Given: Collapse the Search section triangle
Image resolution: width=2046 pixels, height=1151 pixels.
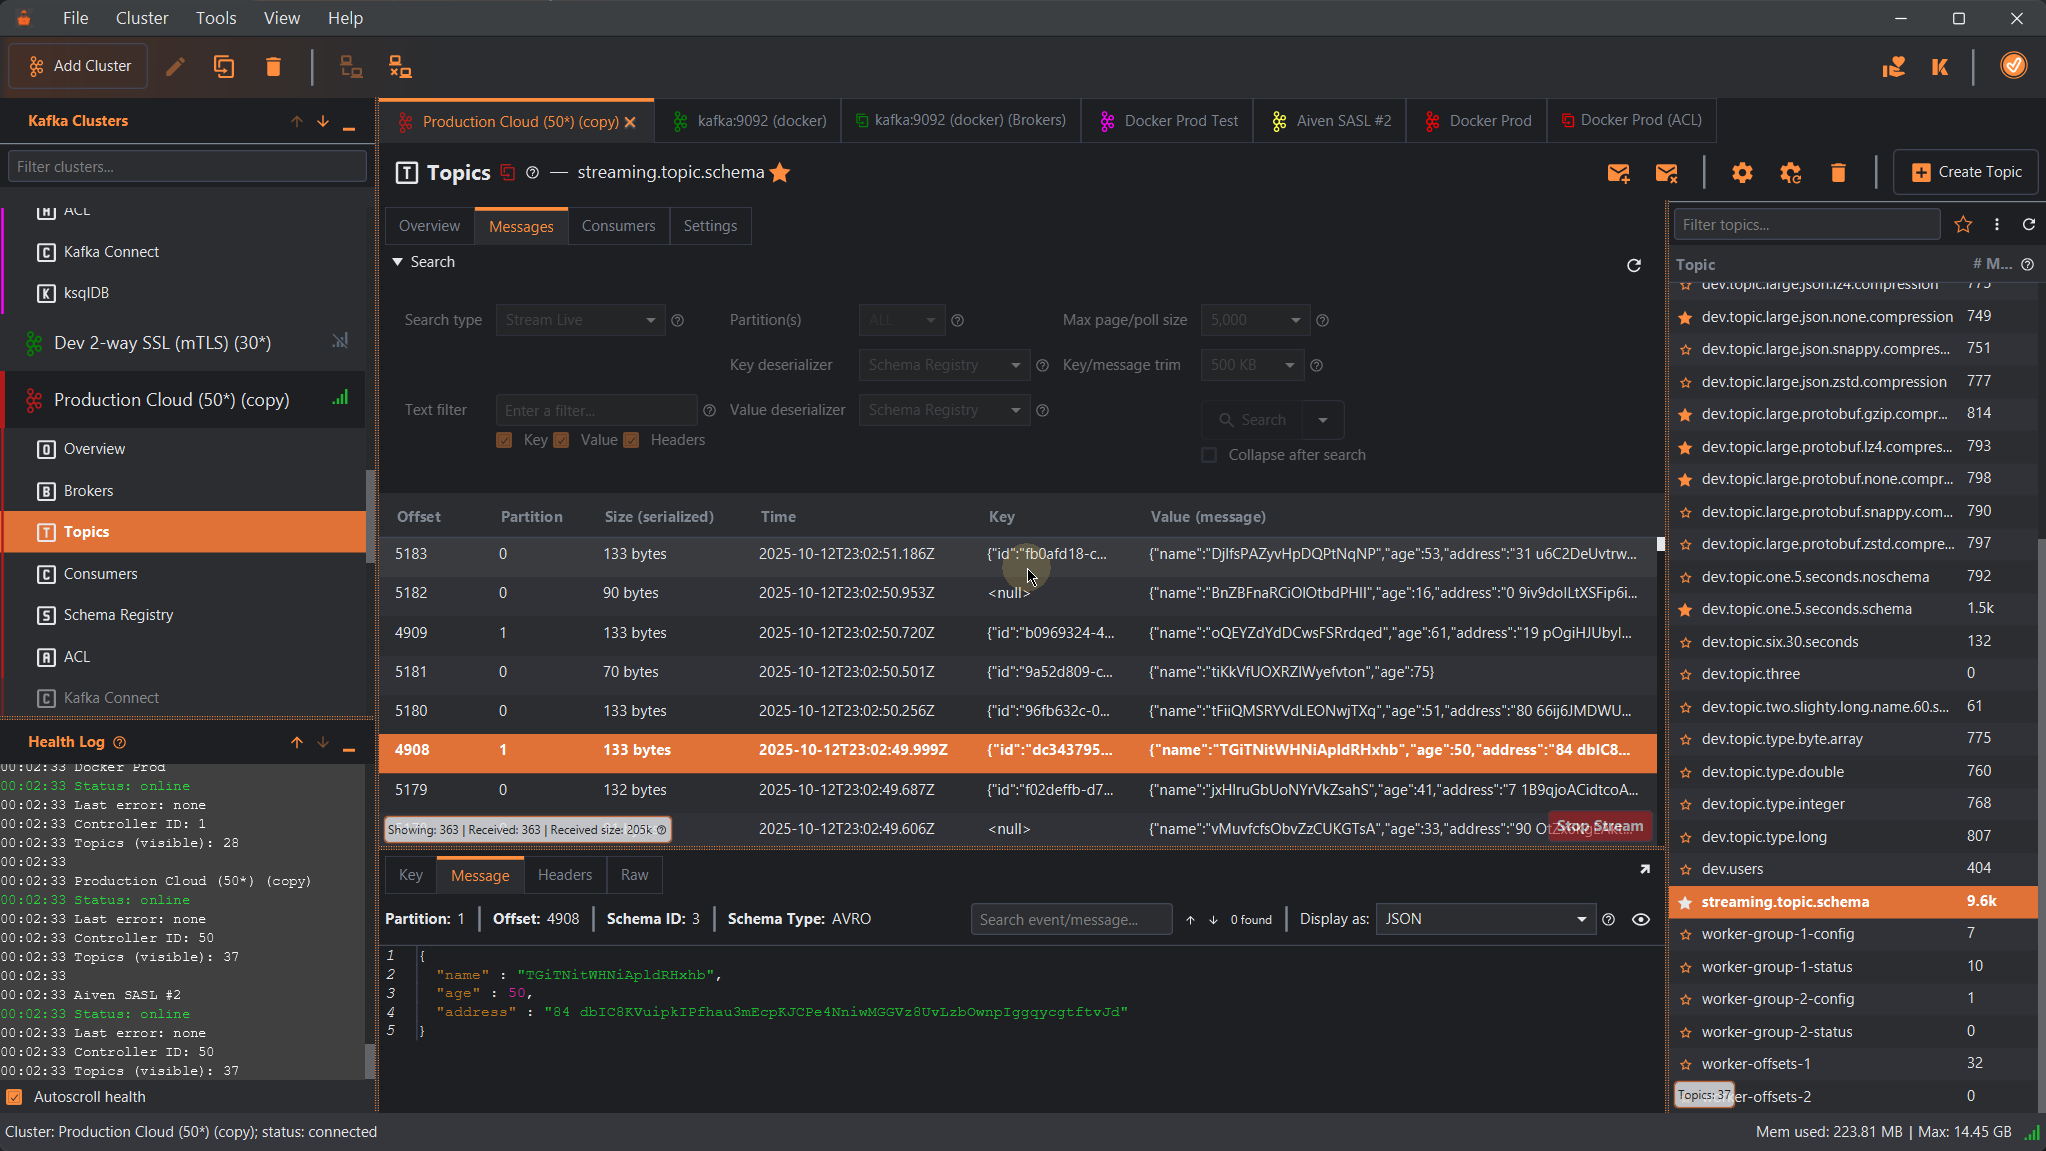Looking at the screenshot, I should coord(398,262).
